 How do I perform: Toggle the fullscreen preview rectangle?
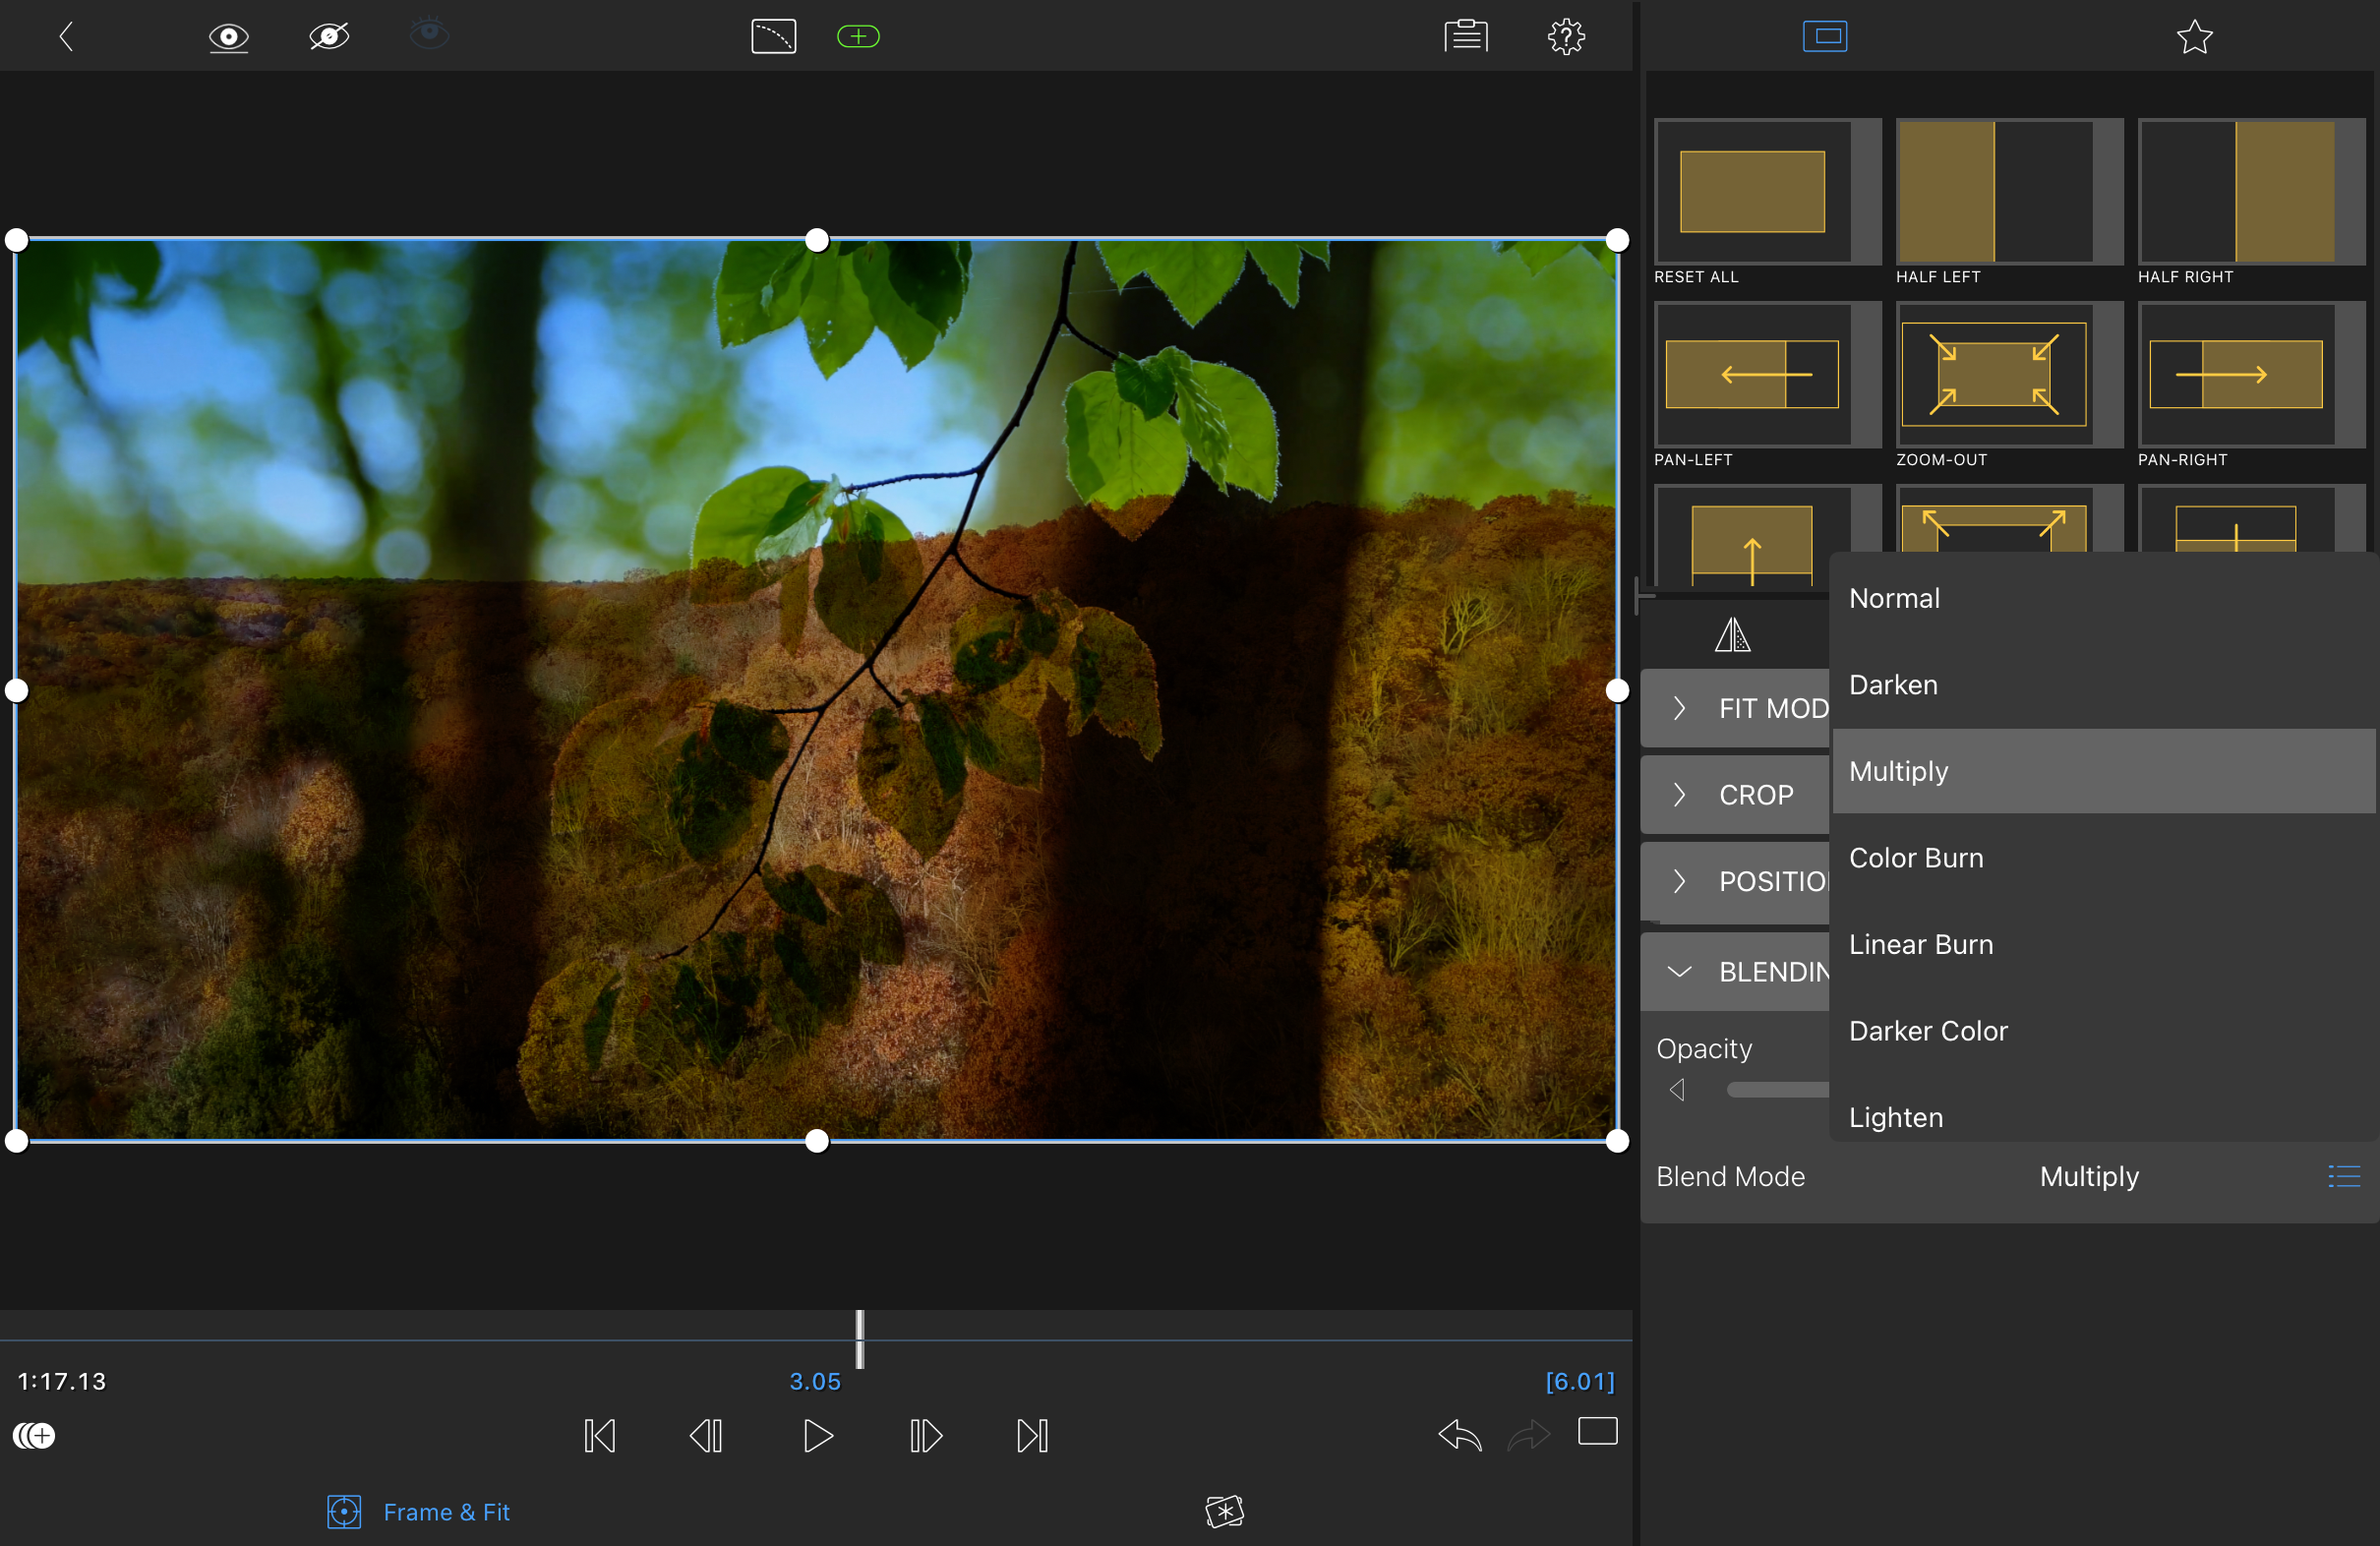(1597, 1431)
